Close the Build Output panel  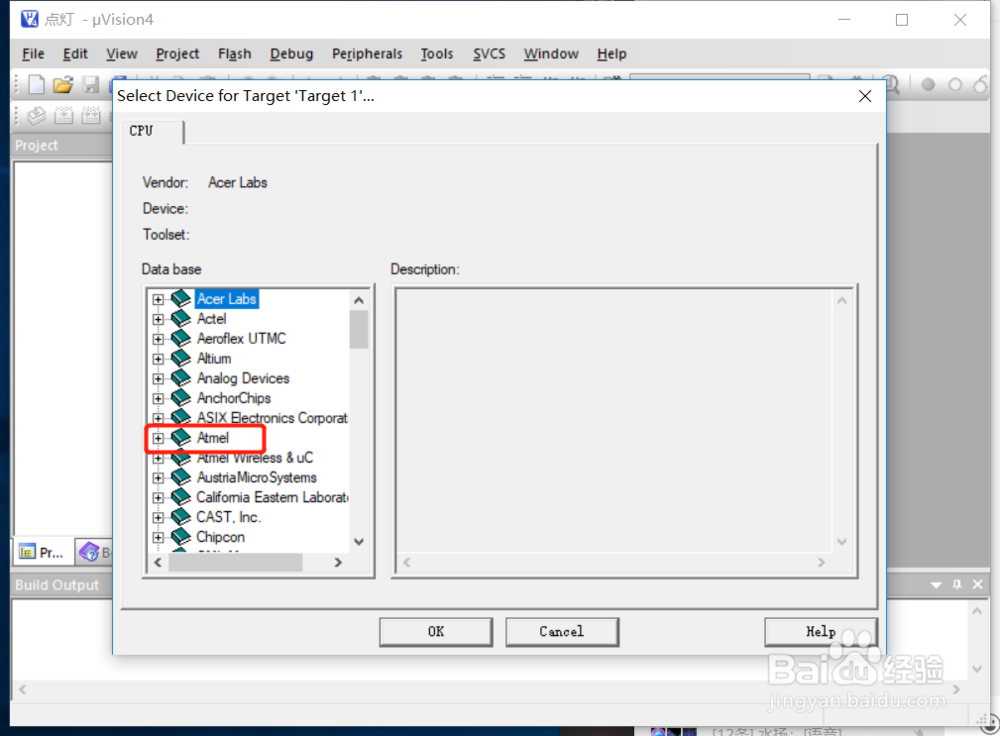[978, 584]
